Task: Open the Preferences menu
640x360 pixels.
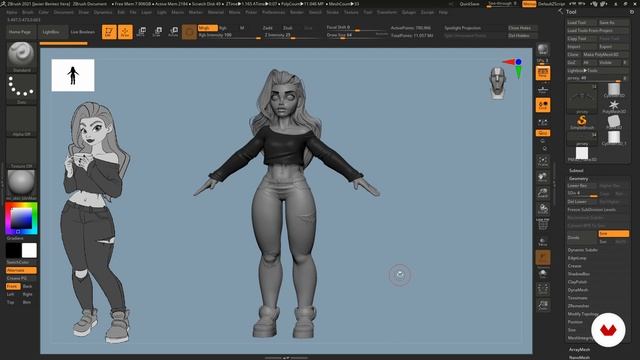Action: pos(273,13)
